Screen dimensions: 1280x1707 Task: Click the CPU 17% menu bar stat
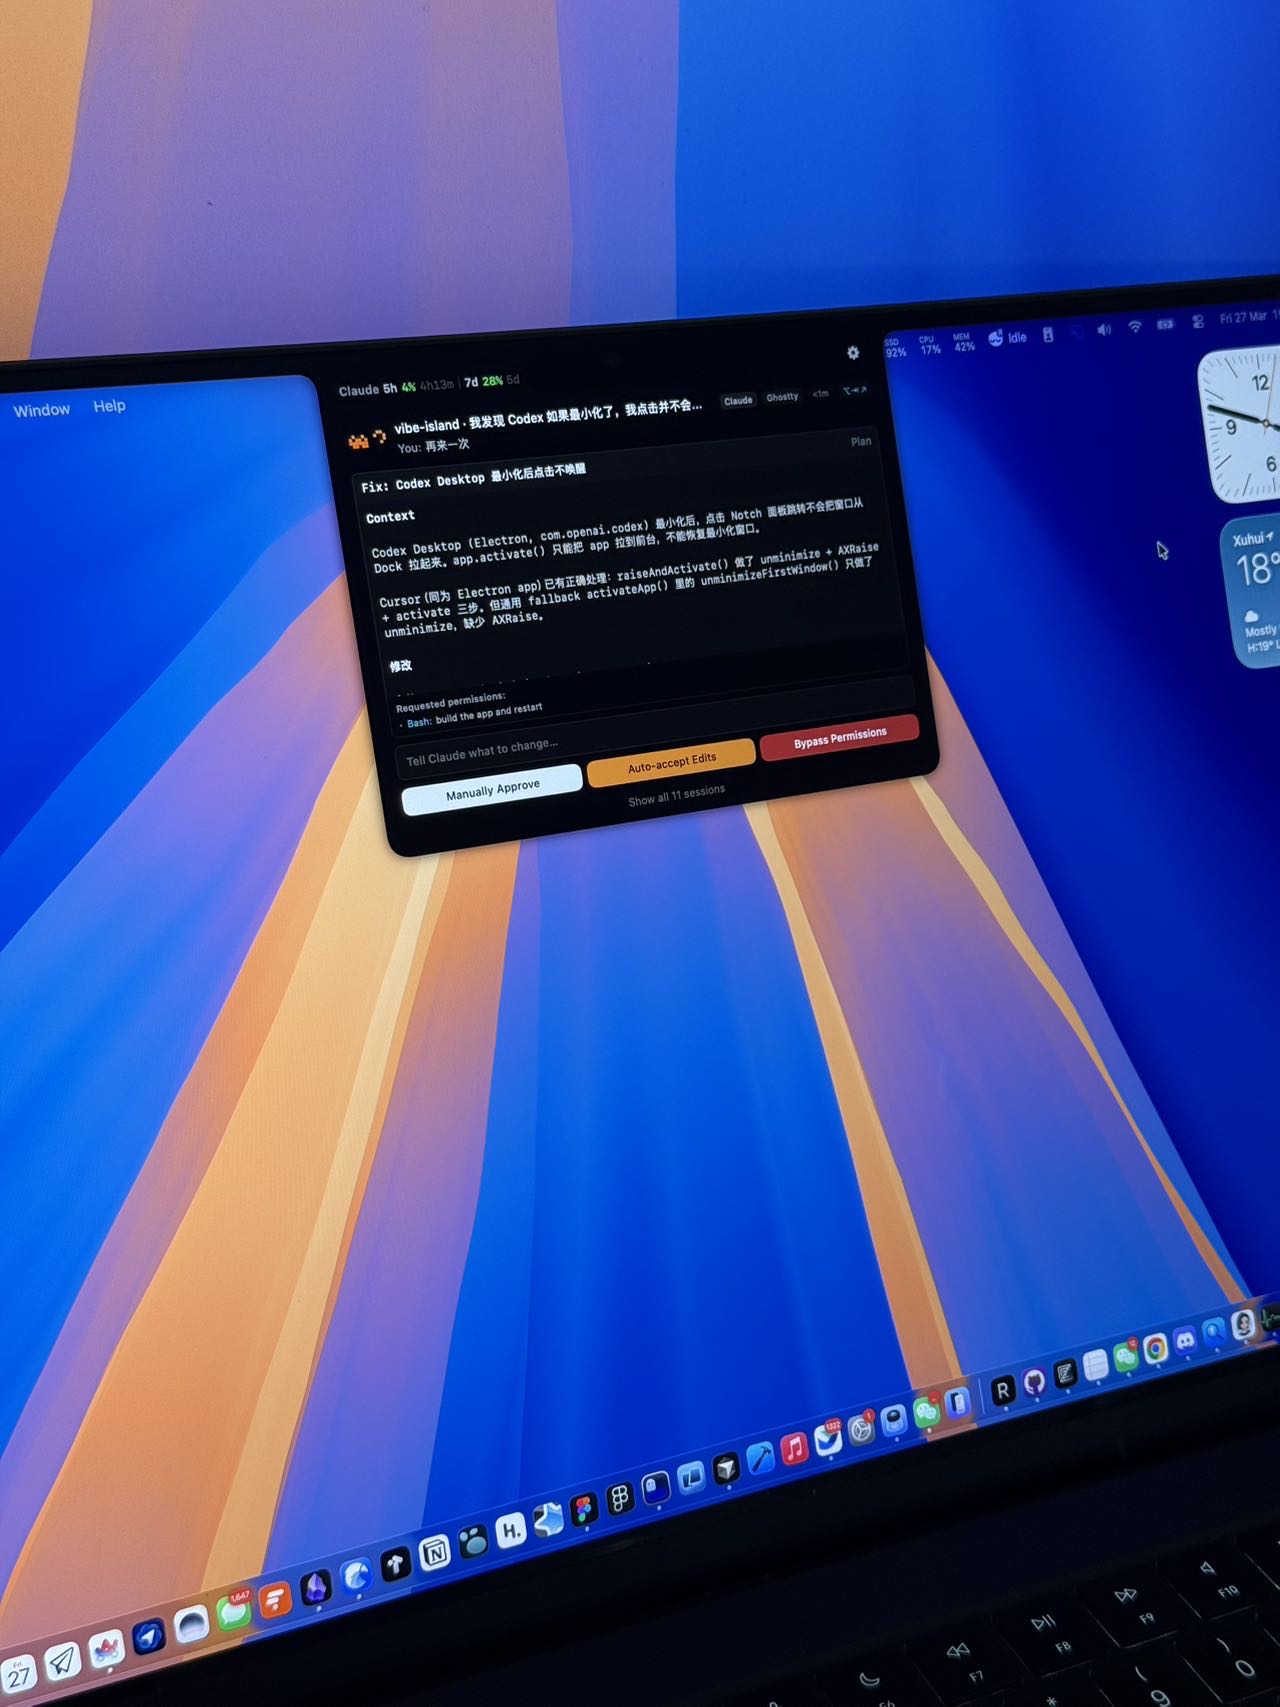click(x=930, y=345)
